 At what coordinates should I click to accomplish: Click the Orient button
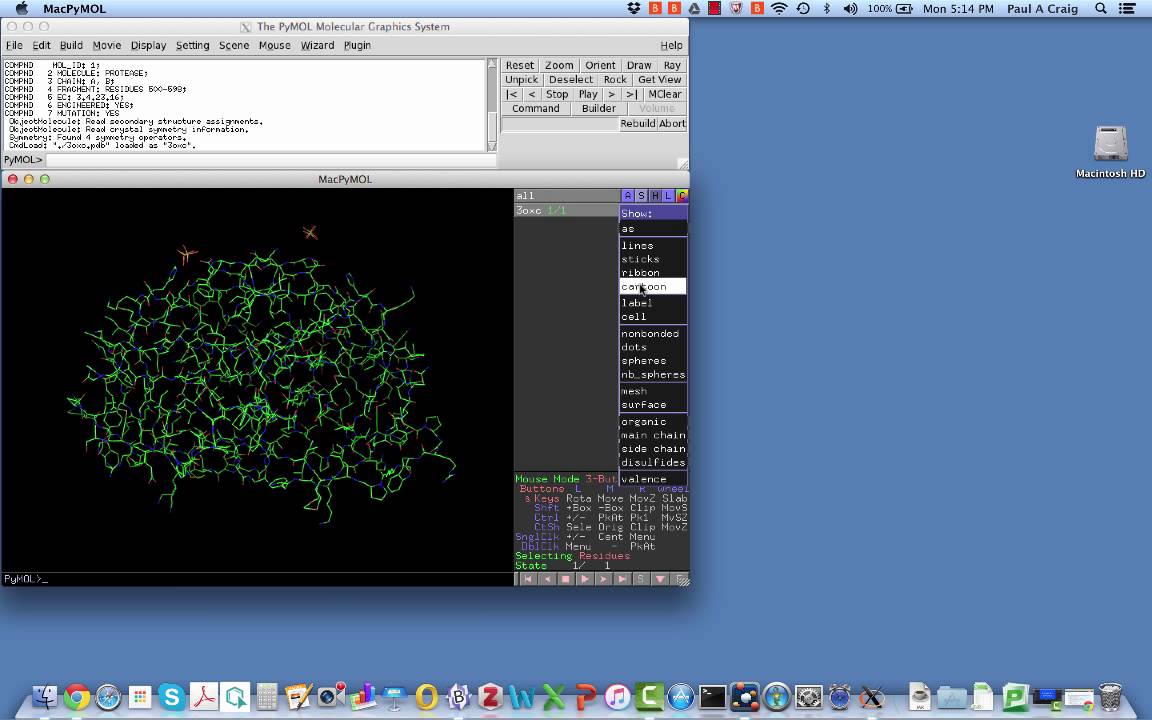click(x=600, y=65)
